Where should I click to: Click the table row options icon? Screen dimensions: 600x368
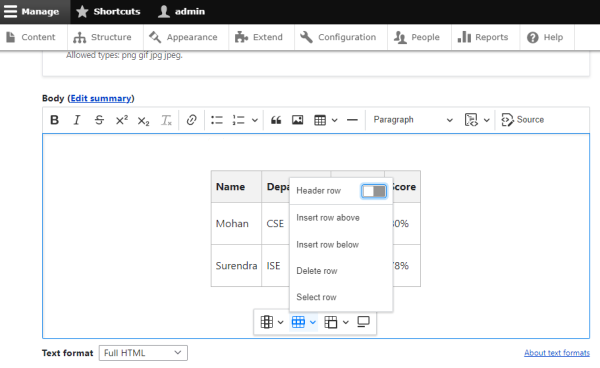coord(298,322)
